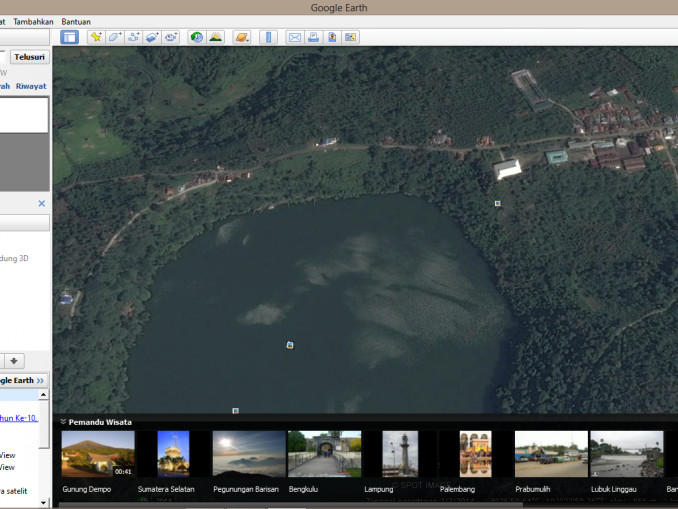678x509 pixels.
Task: Click the Record a Tour icon
Action: click(x=171, y=37)
